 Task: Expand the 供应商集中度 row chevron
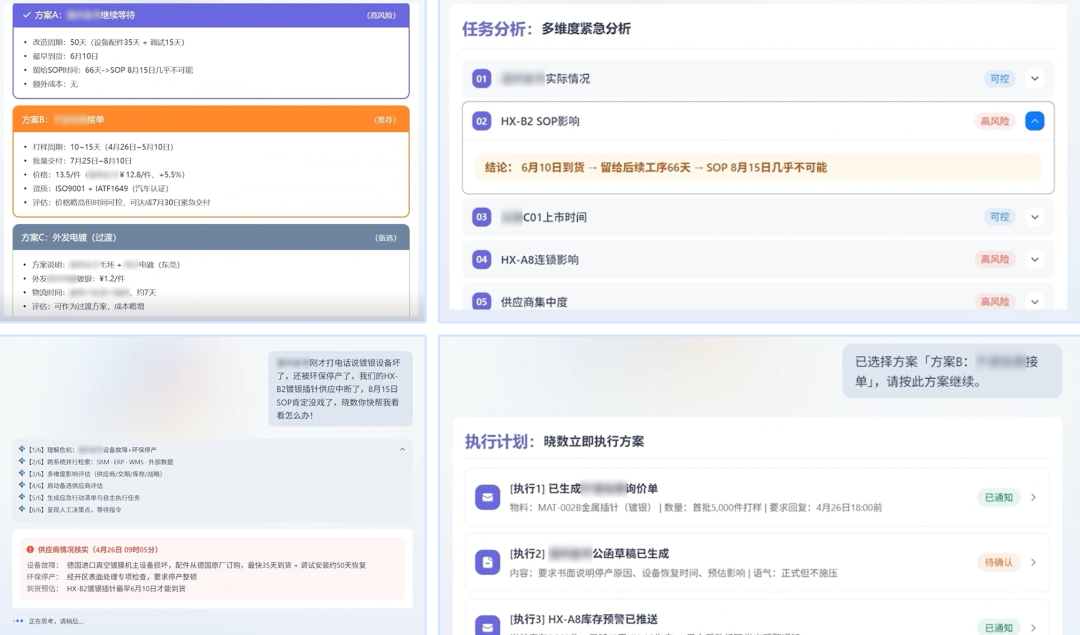pyautogui.click(x=1035, y=302)
